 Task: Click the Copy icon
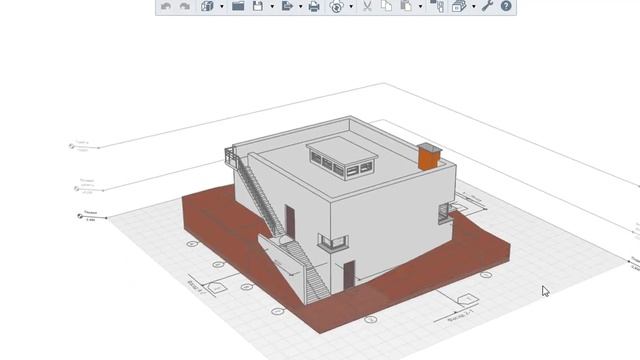(x=386, y=6)
